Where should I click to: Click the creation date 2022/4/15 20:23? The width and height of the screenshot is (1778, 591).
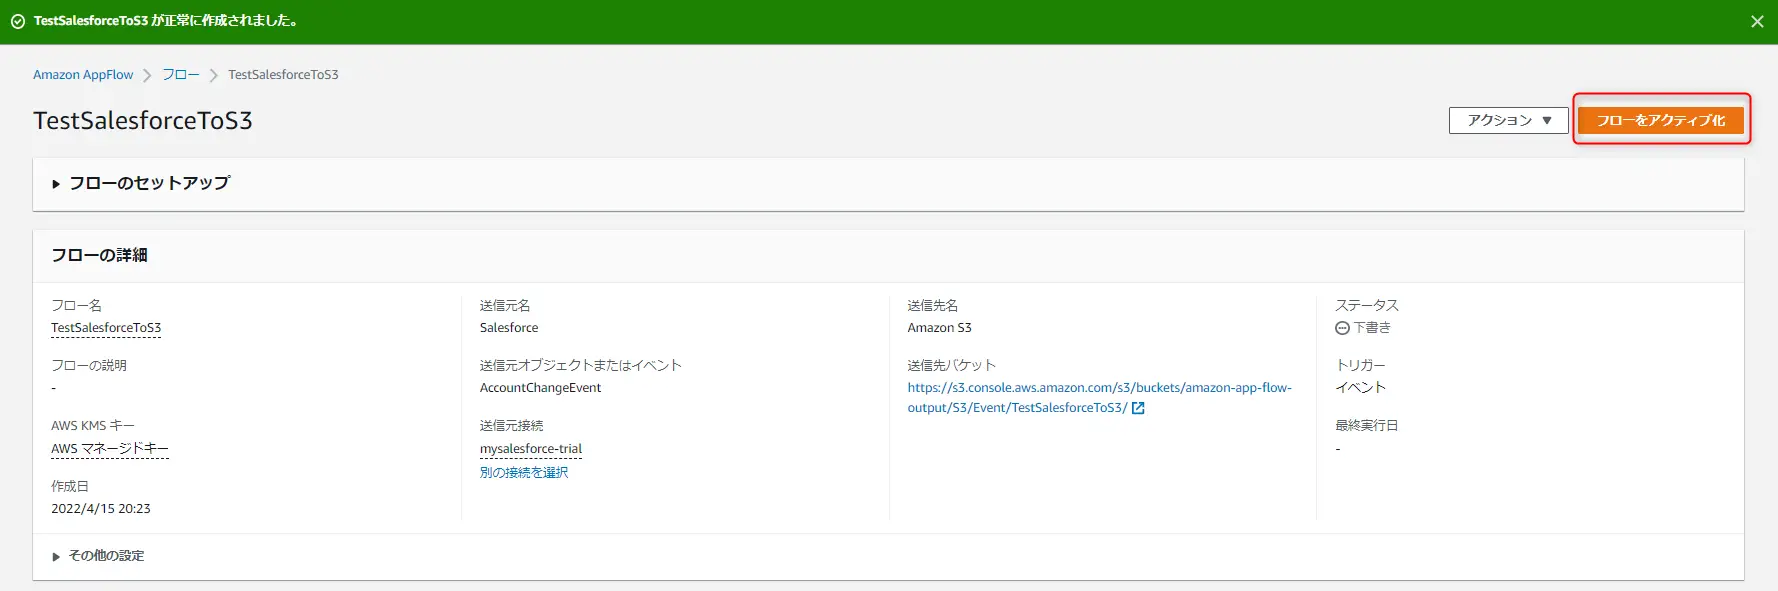(x=101, y=509)
